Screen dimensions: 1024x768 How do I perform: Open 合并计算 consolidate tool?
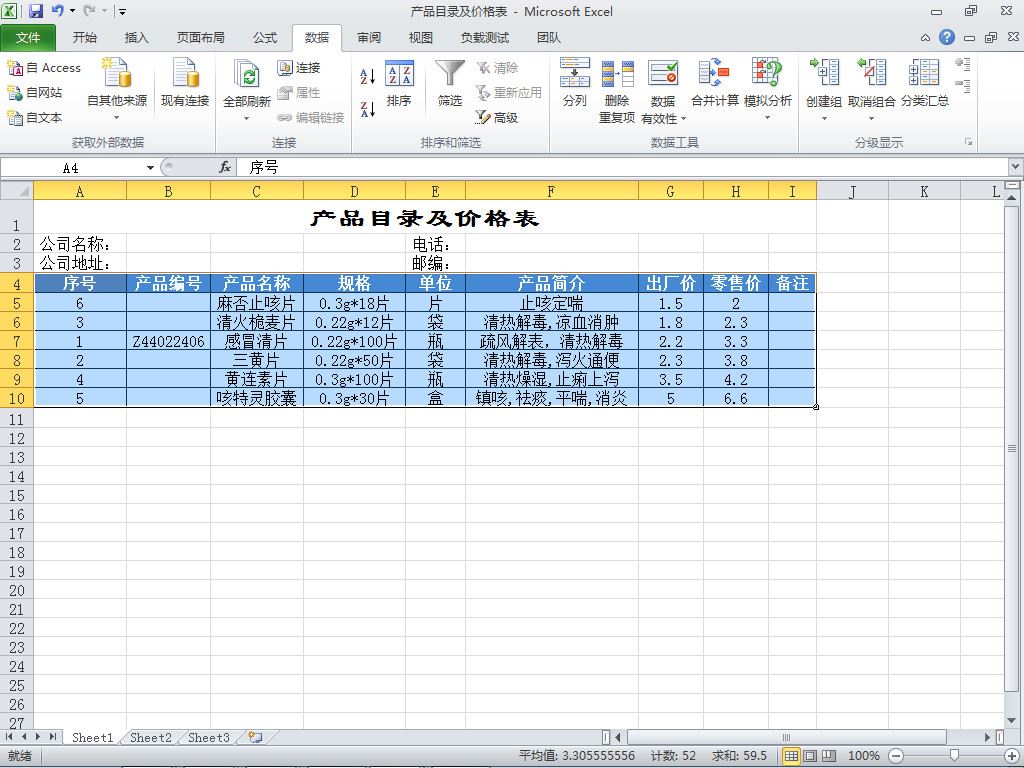pos(715,82)
